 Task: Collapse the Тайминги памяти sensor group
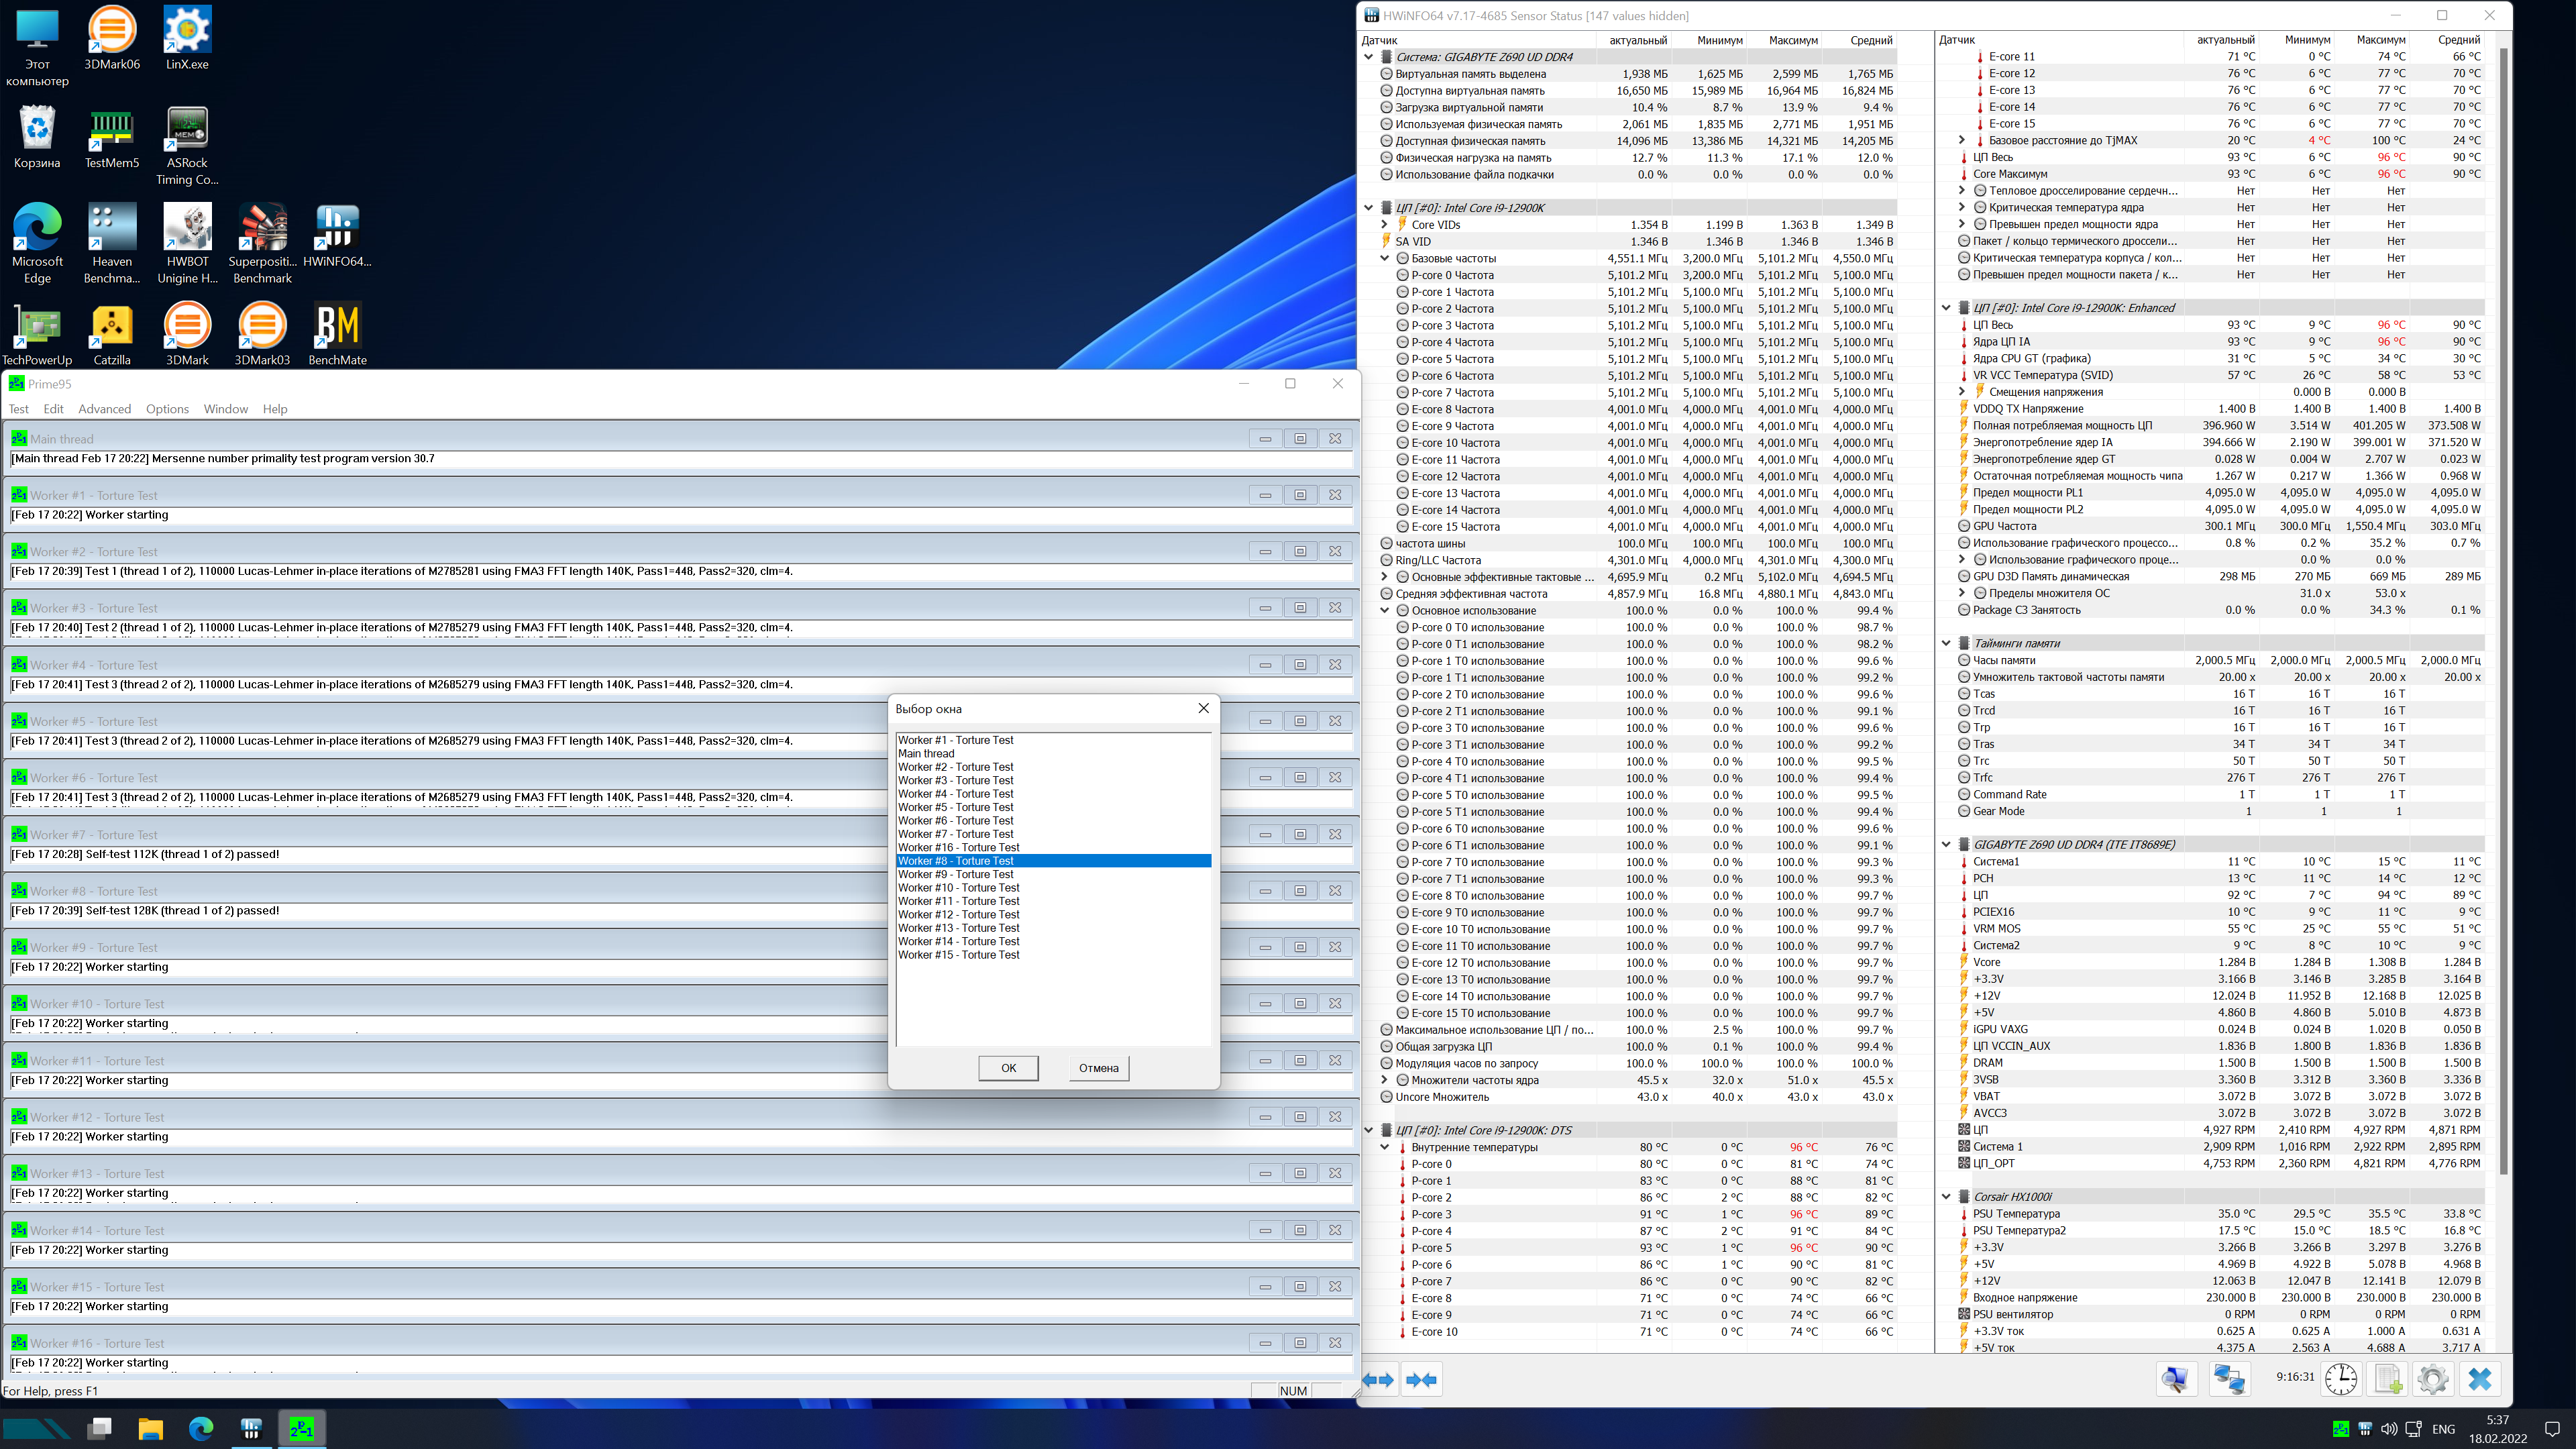coord(1946,643)
